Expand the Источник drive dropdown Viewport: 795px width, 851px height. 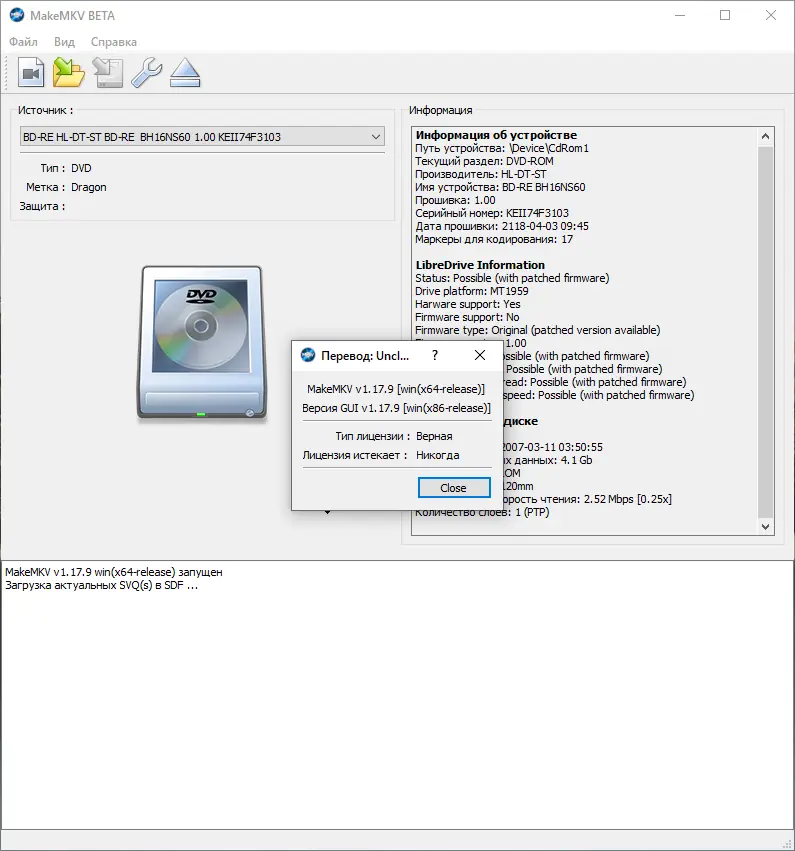(x=202, y=137)
